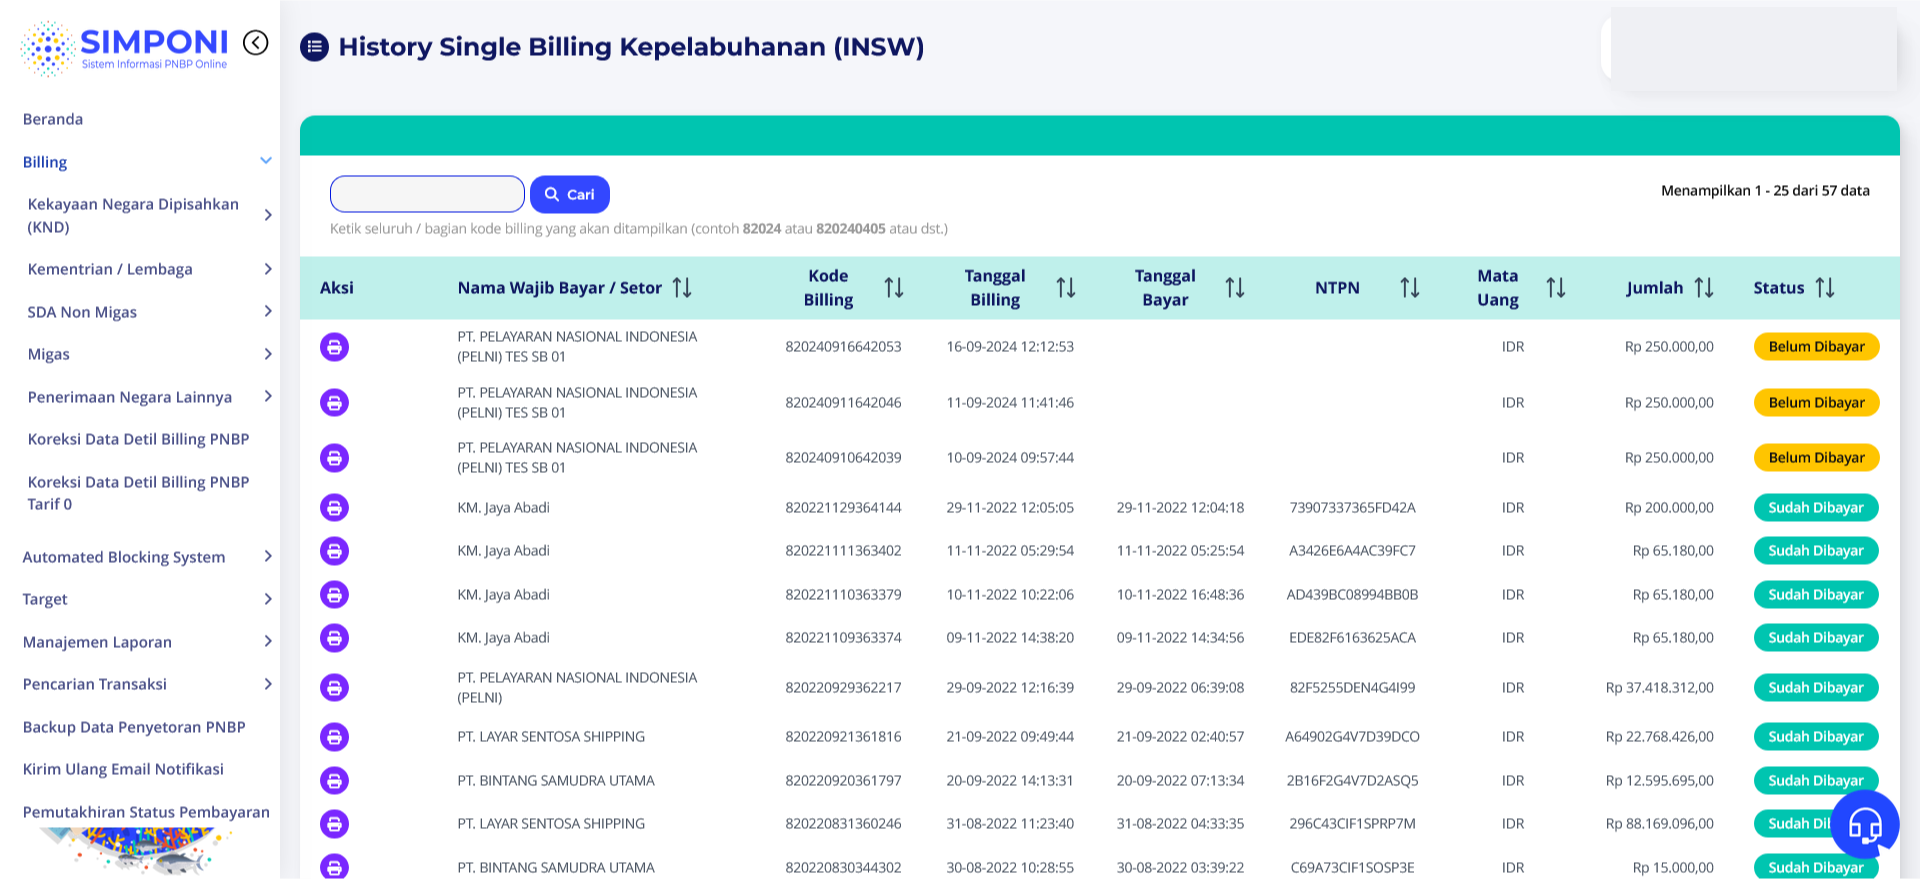Expand Kekayaan Negara Dipisahkan (KND)
The image size is (1920, 879).
[x=268, y=215]
